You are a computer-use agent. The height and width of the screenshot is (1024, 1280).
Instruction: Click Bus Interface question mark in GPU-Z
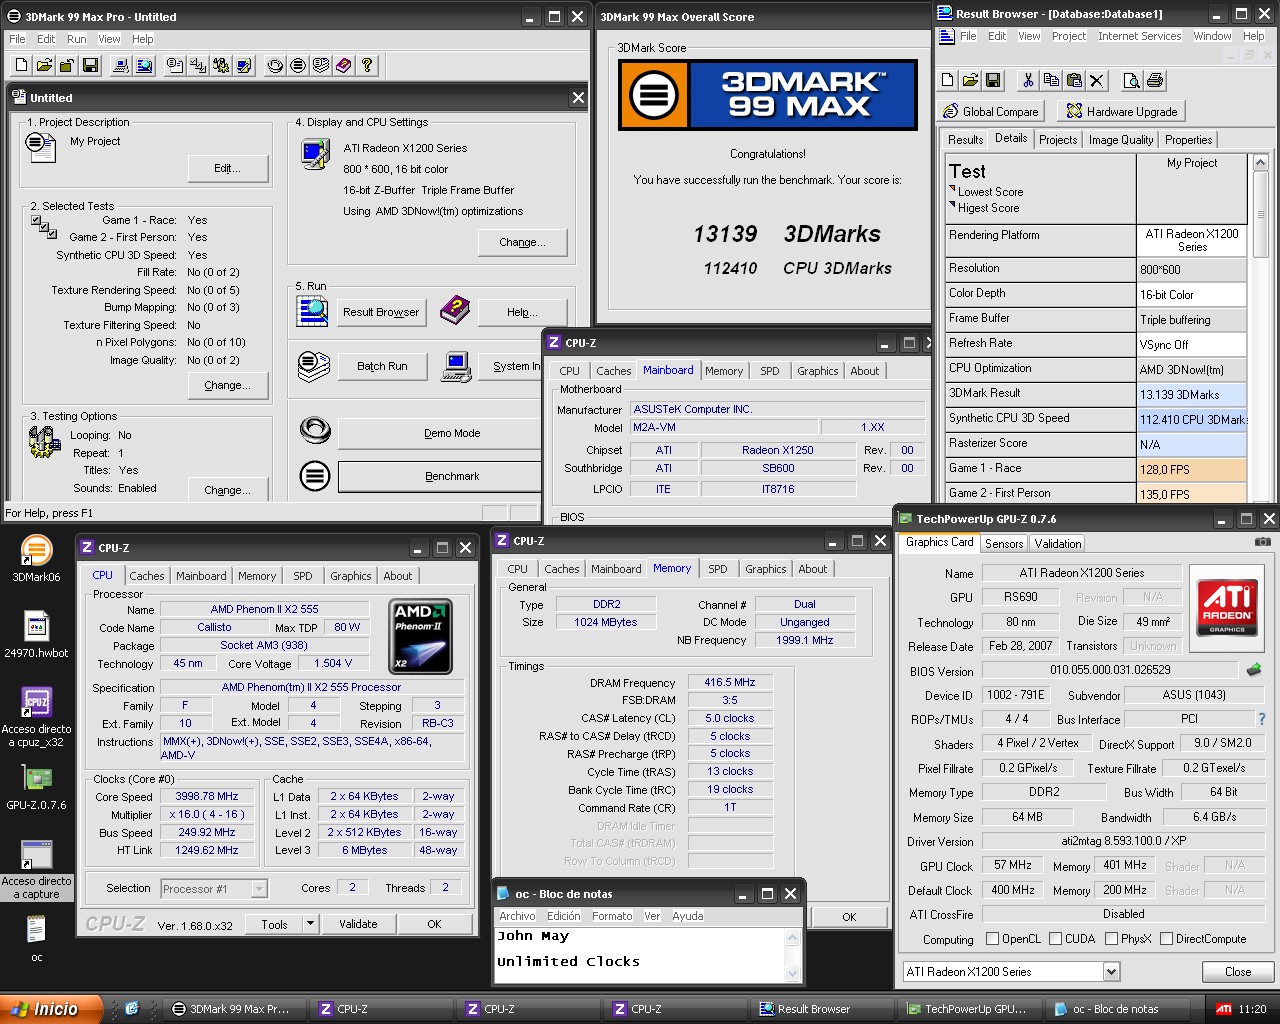[x=1262, y=719]
